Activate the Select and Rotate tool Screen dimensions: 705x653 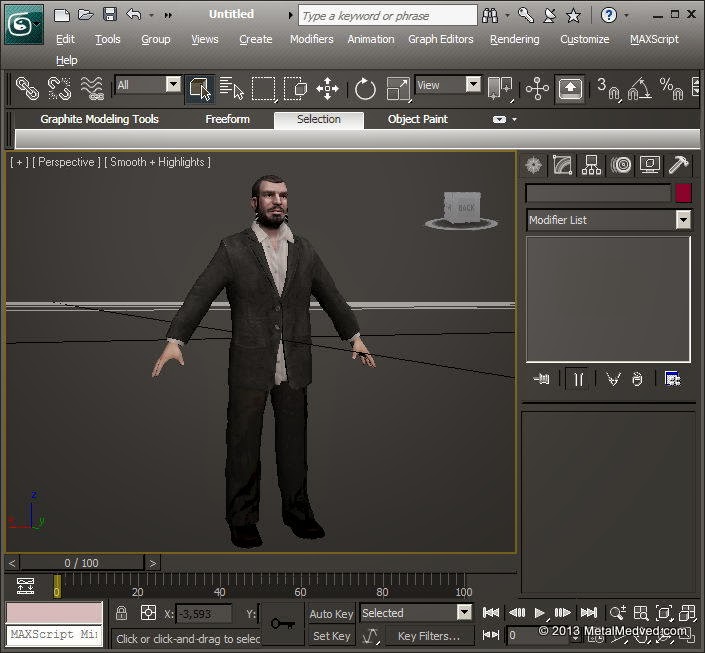click(365, 89)
